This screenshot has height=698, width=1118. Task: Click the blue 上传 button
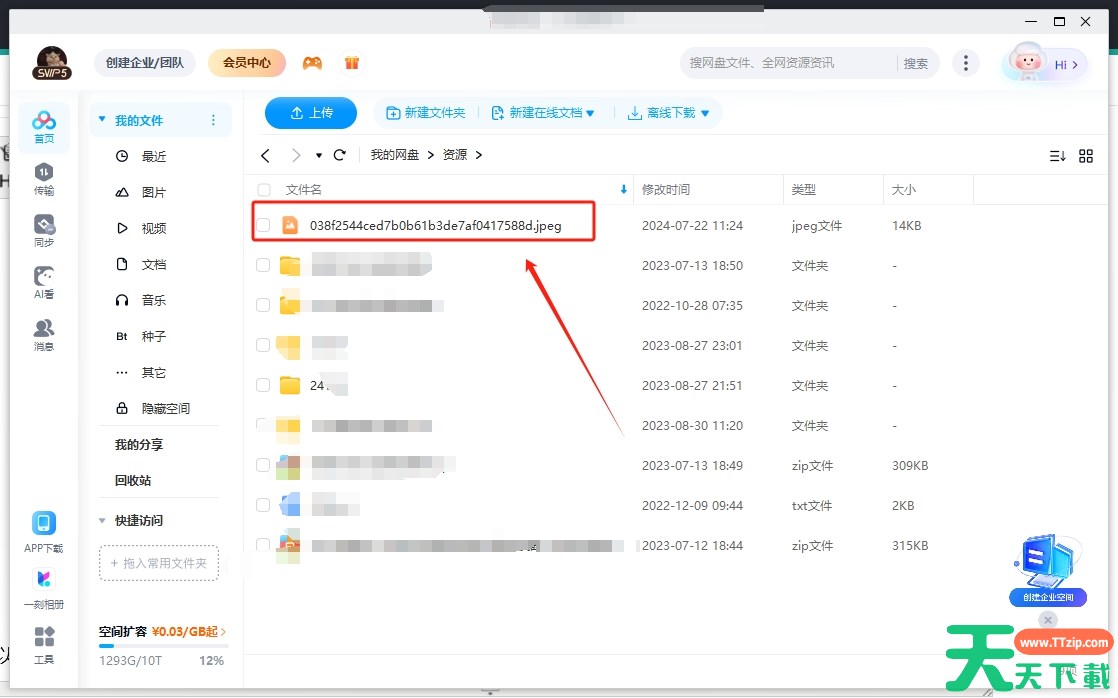click(310, 113)
